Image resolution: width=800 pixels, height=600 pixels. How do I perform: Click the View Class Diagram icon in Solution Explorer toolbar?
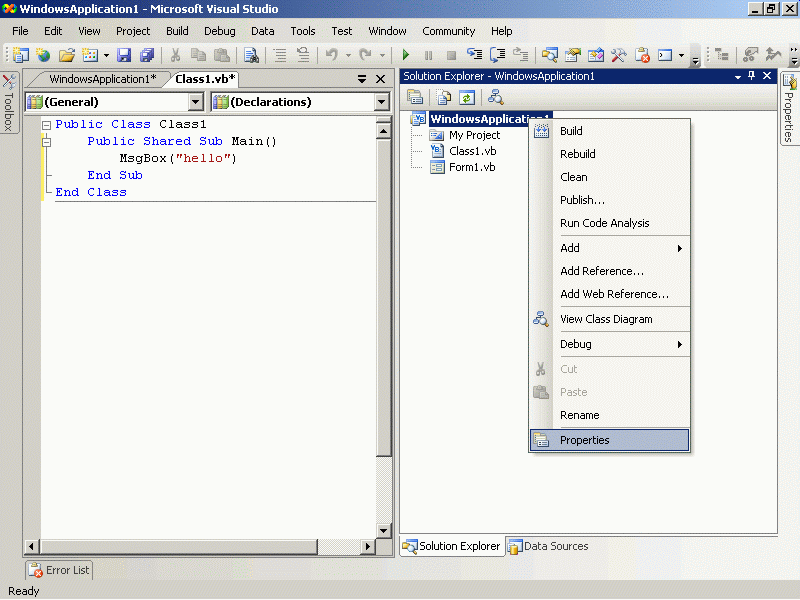pyautogui.click(x=494, y=97)
